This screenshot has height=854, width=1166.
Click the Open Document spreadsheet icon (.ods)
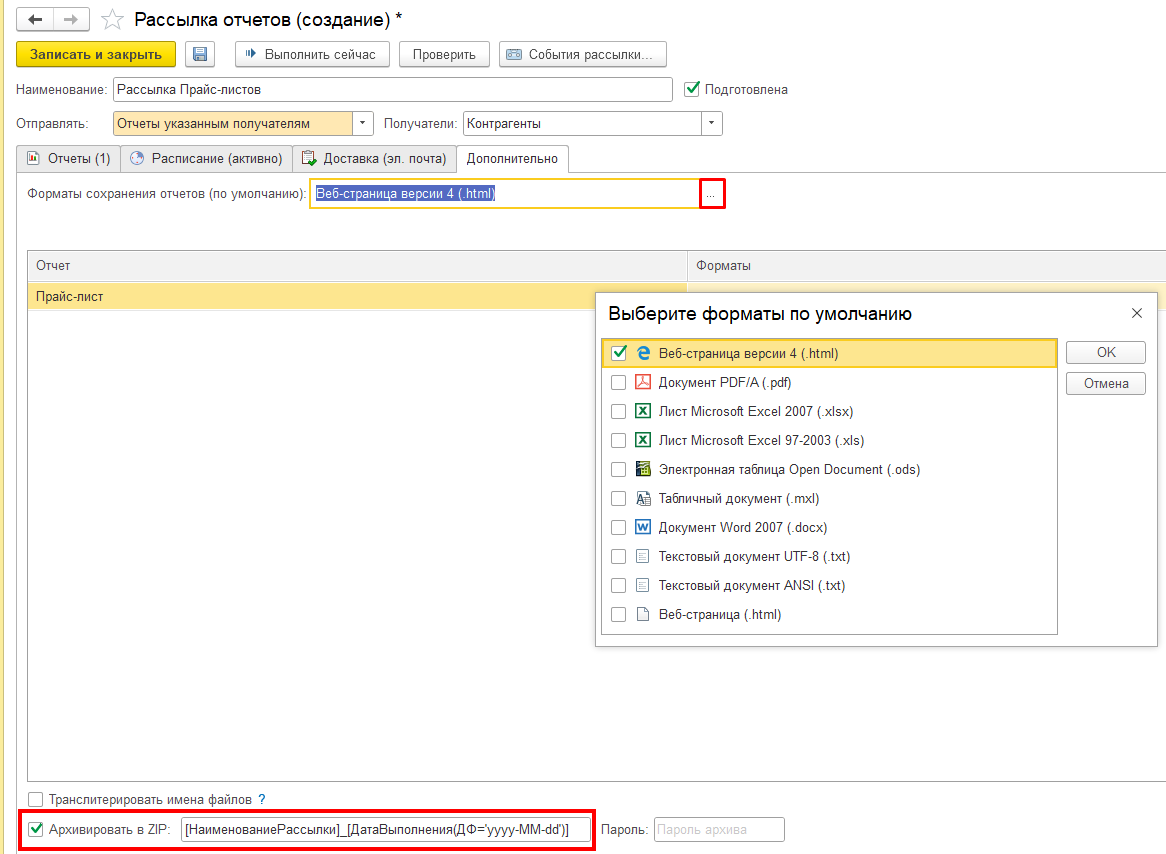(x=643, y=469)
